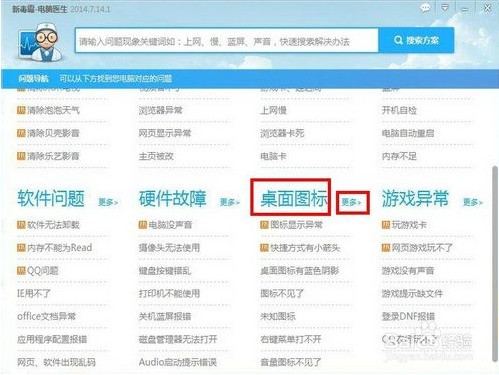499x375 pixels.
Task: Focus the problem keyword search field
Action: [227, 41]
